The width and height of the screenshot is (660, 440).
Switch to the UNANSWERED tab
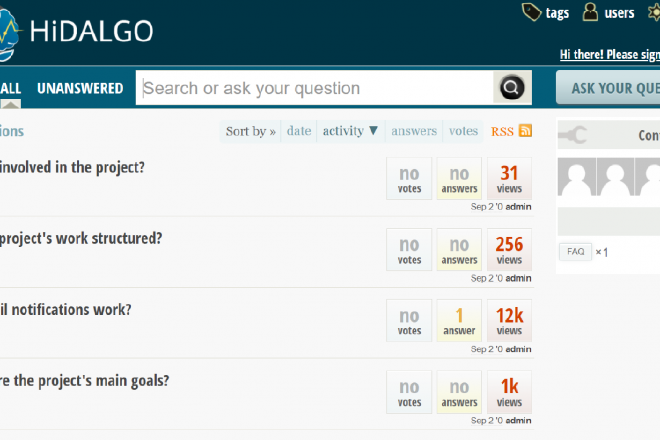click(x=80, y=88)
